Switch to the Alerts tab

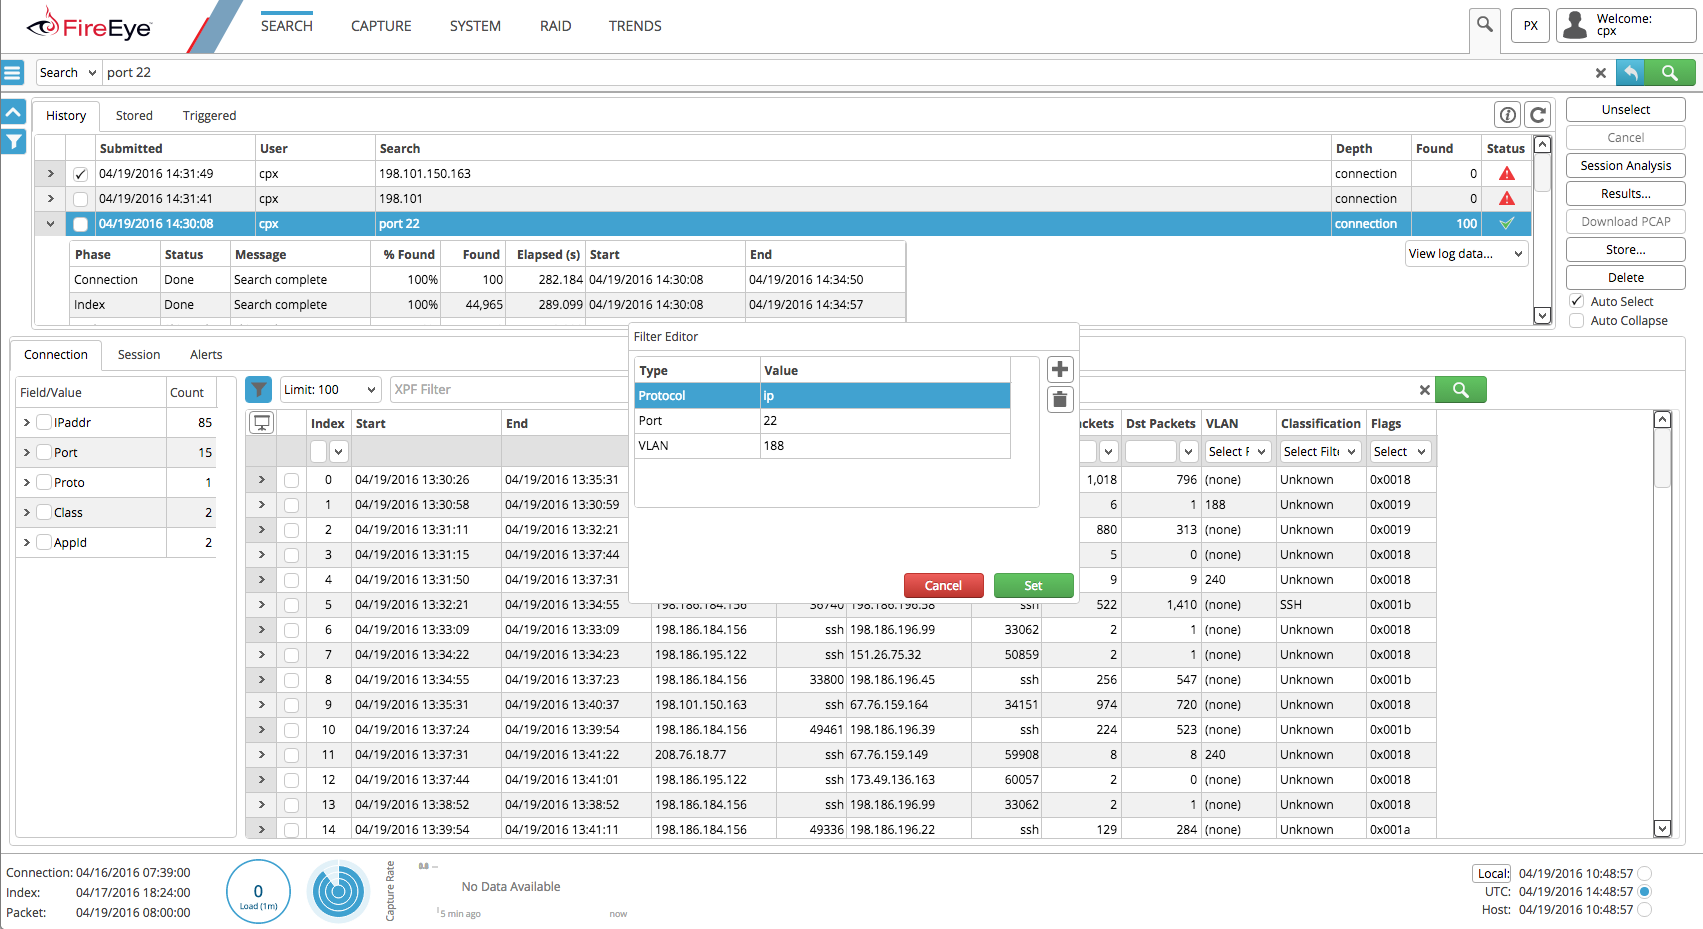point(206,355)
